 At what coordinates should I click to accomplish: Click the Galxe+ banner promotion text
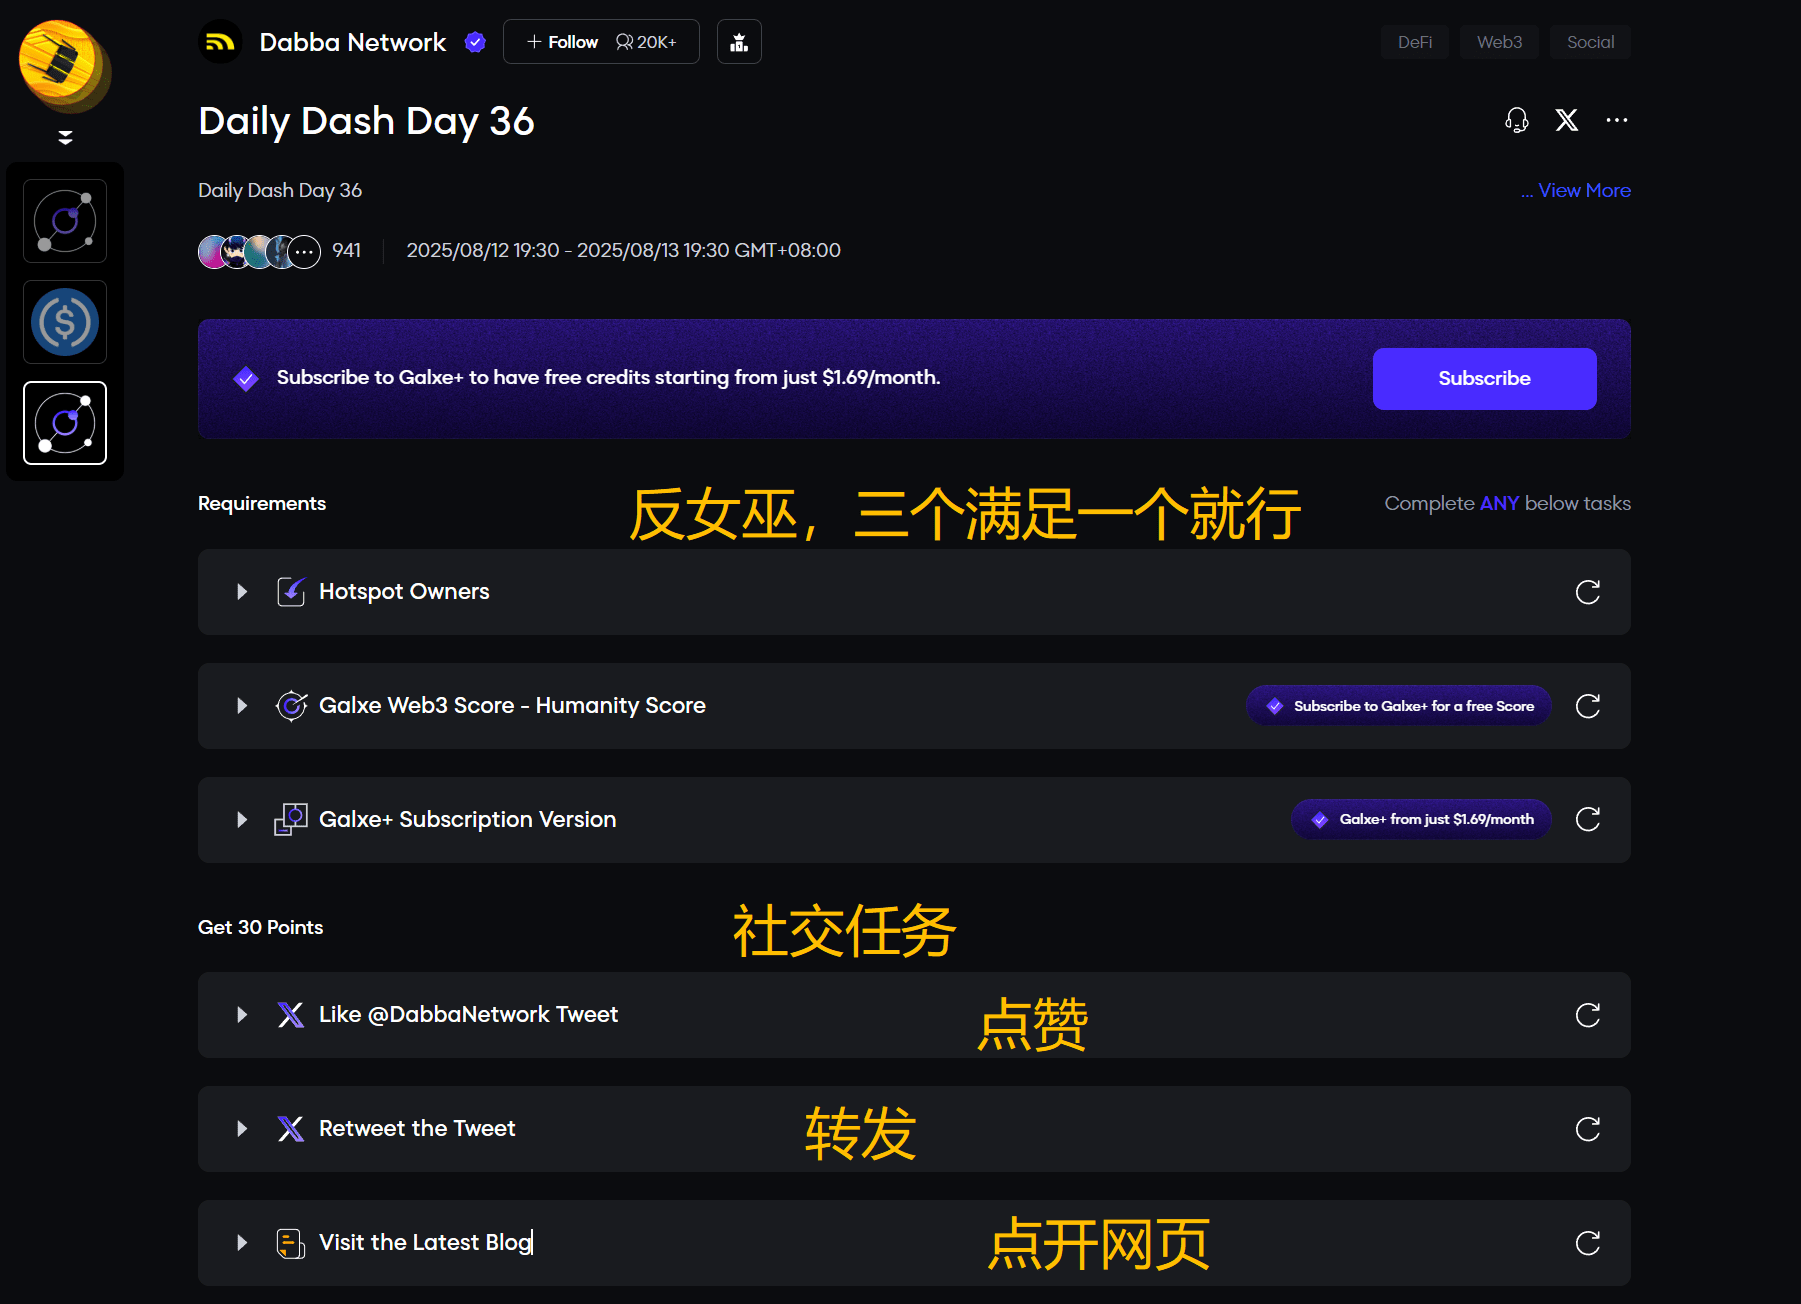click(x=608, y=378)
